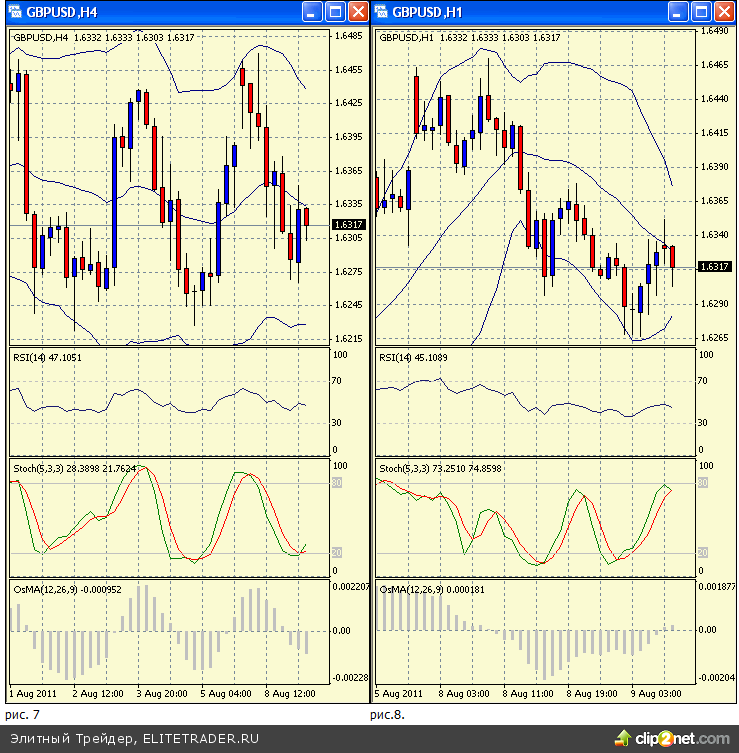The width and height of the screenshot is (739, 753).
Task: Select the Stoch(5,3,3) indicator label on H1
Action: click(441, 467)
